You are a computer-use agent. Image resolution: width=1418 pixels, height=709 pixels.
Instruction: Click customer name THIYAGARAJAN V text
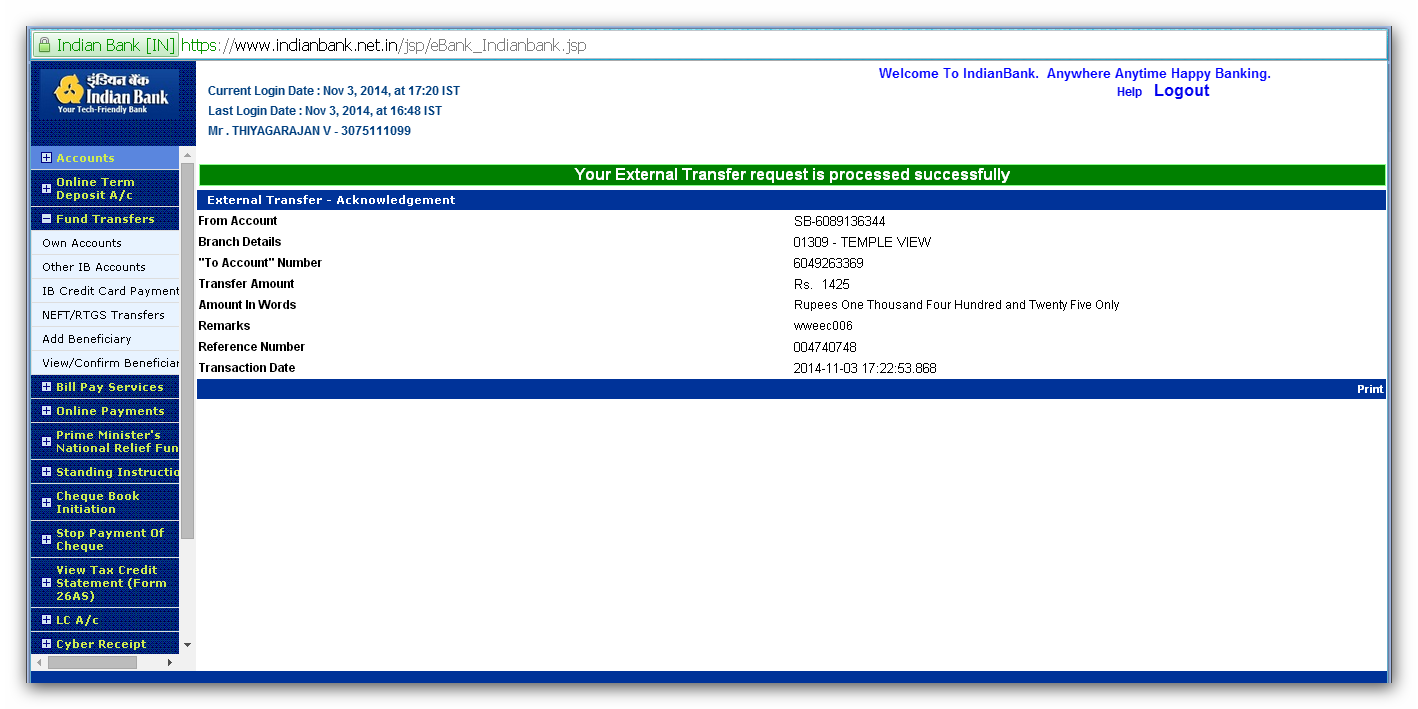[309, 131]
